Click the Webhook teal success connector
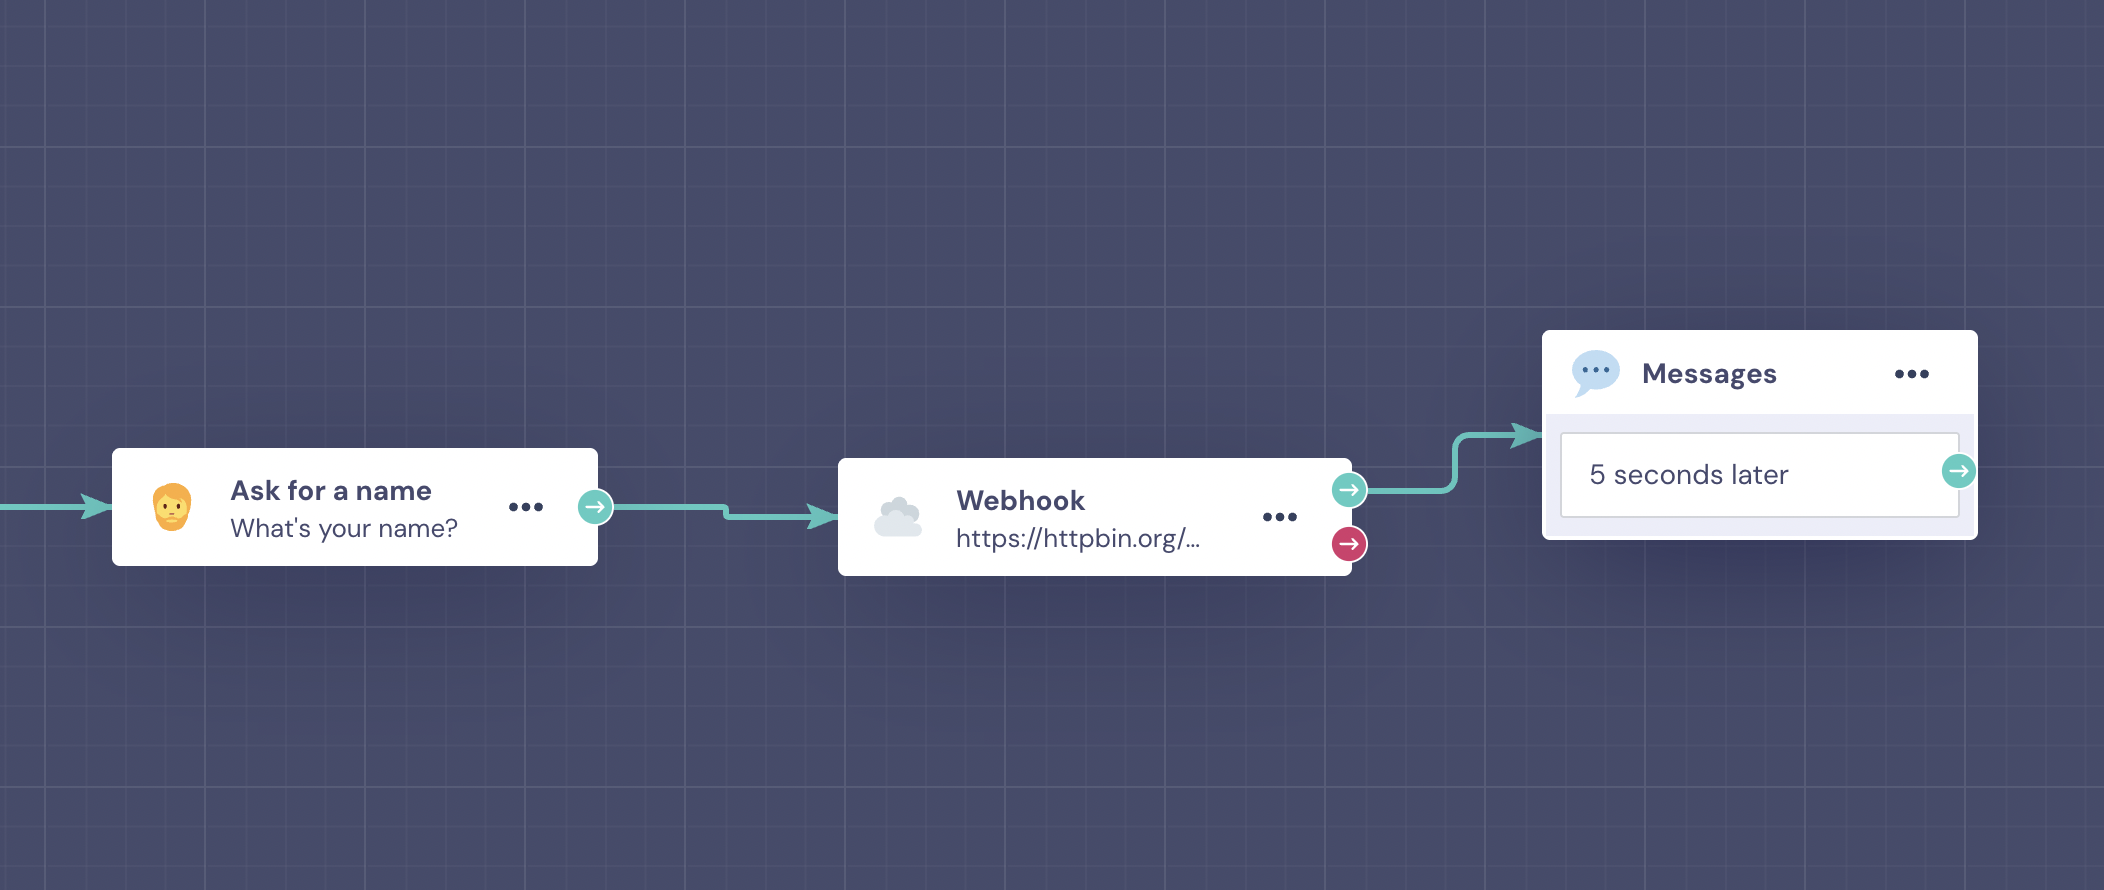 tap(1349, 490)
